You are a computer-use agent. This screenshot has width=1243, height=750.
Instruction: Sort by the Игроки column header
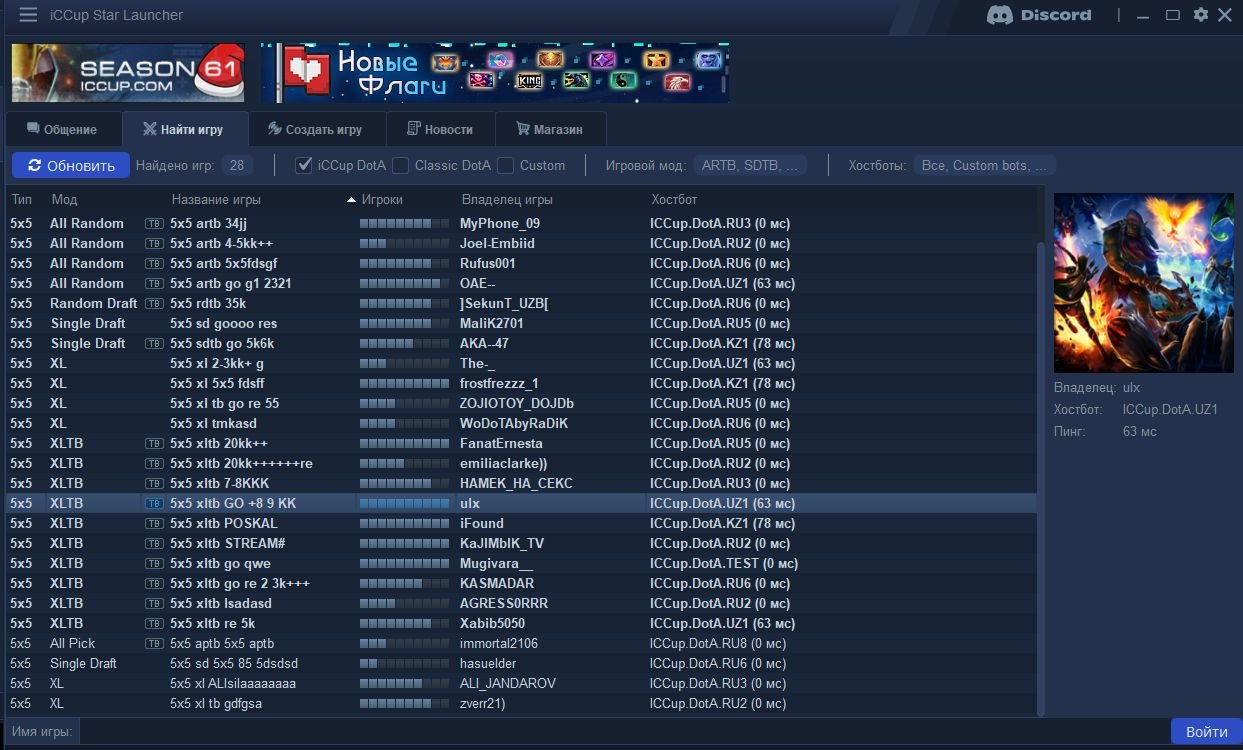pyautogui.click(x=382, y=200)
